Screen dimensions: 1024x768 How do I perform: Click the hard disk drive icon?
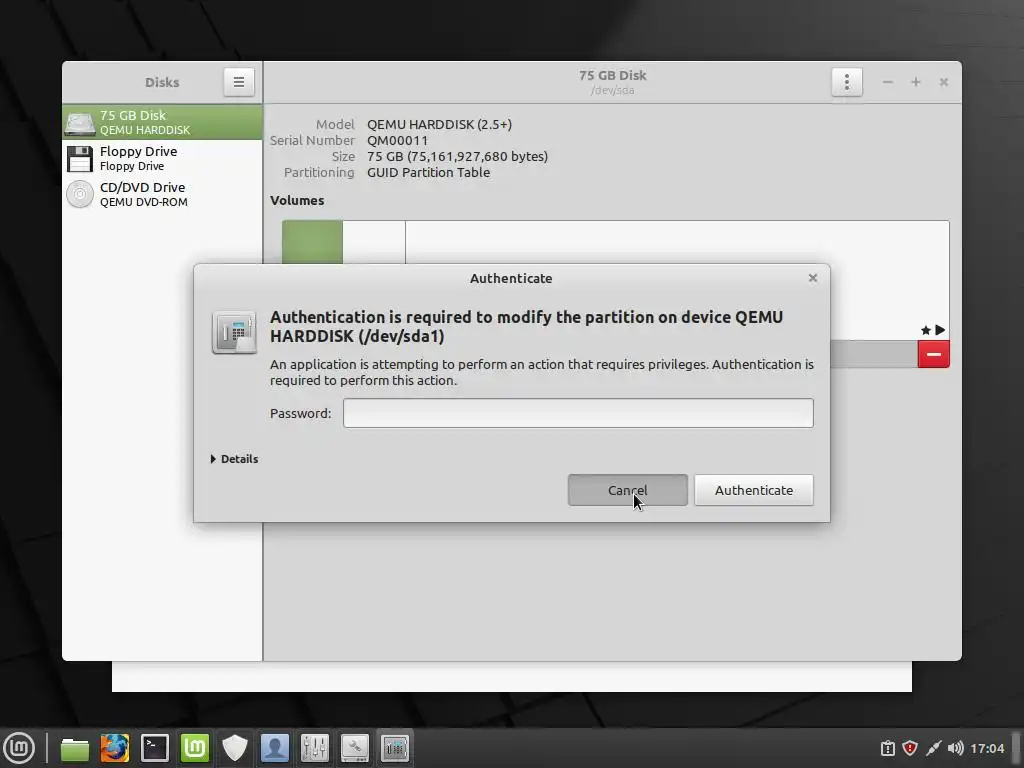pos(80,123)
